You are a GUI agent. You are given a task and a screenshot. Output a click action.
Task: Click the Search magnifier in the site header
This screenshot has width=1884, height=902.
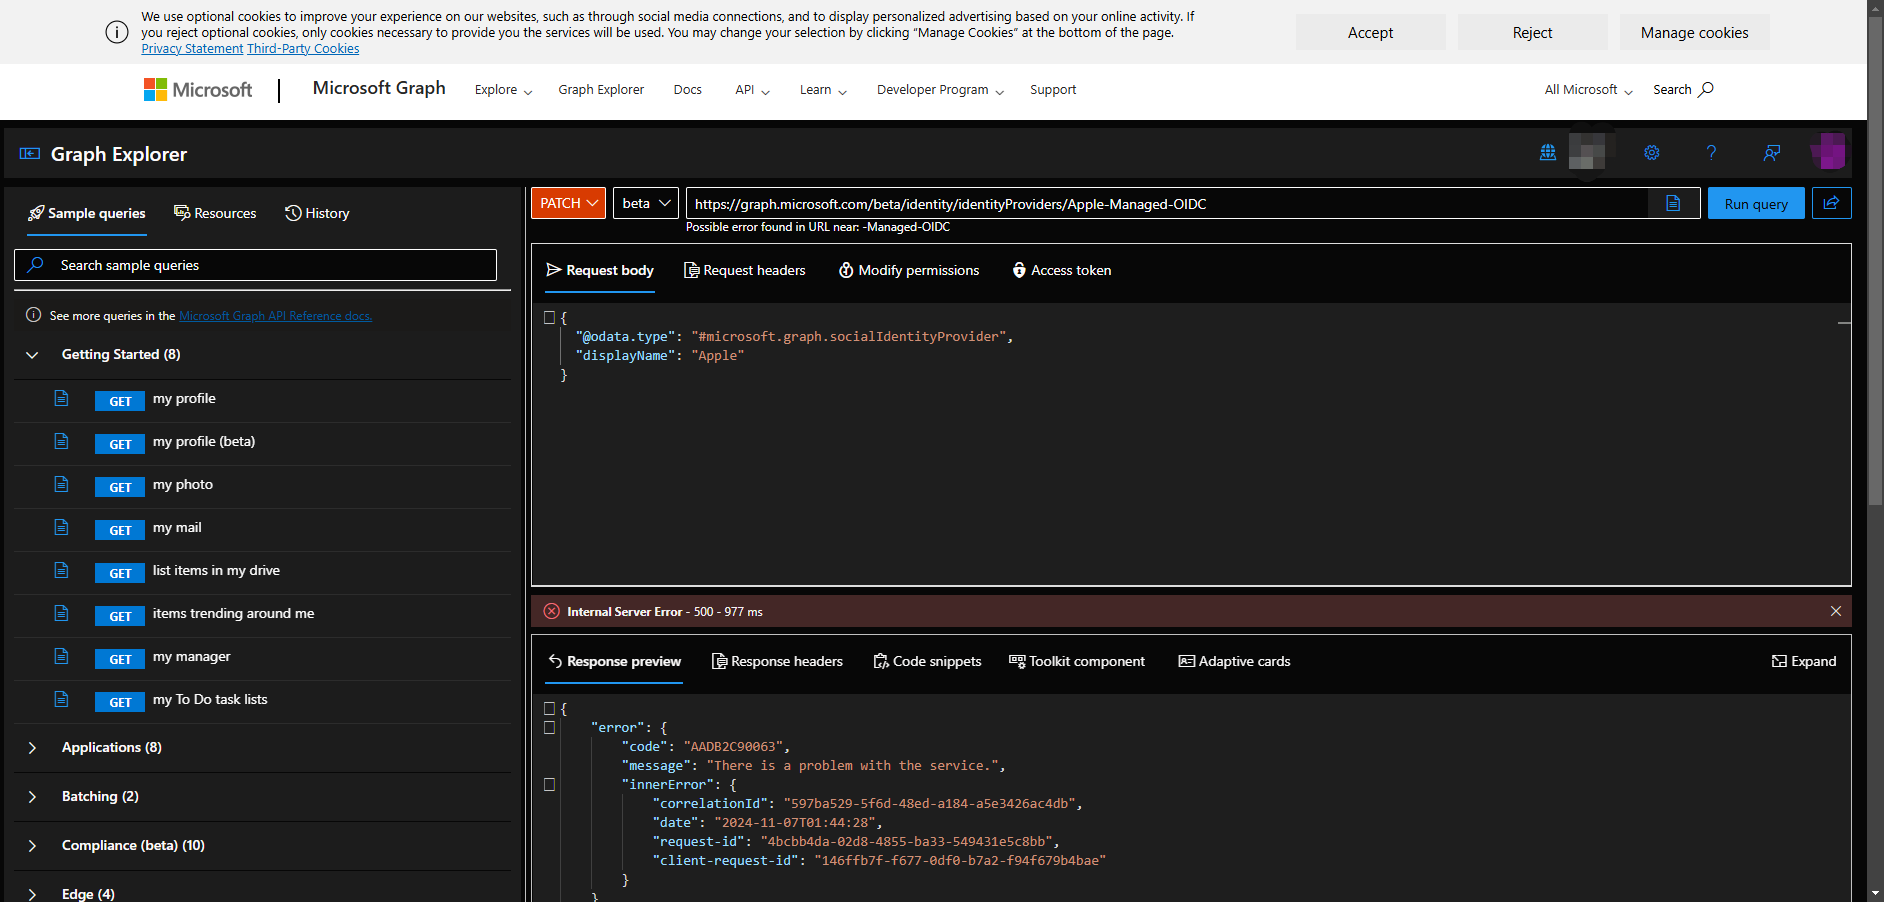(x=1706, y=89)
